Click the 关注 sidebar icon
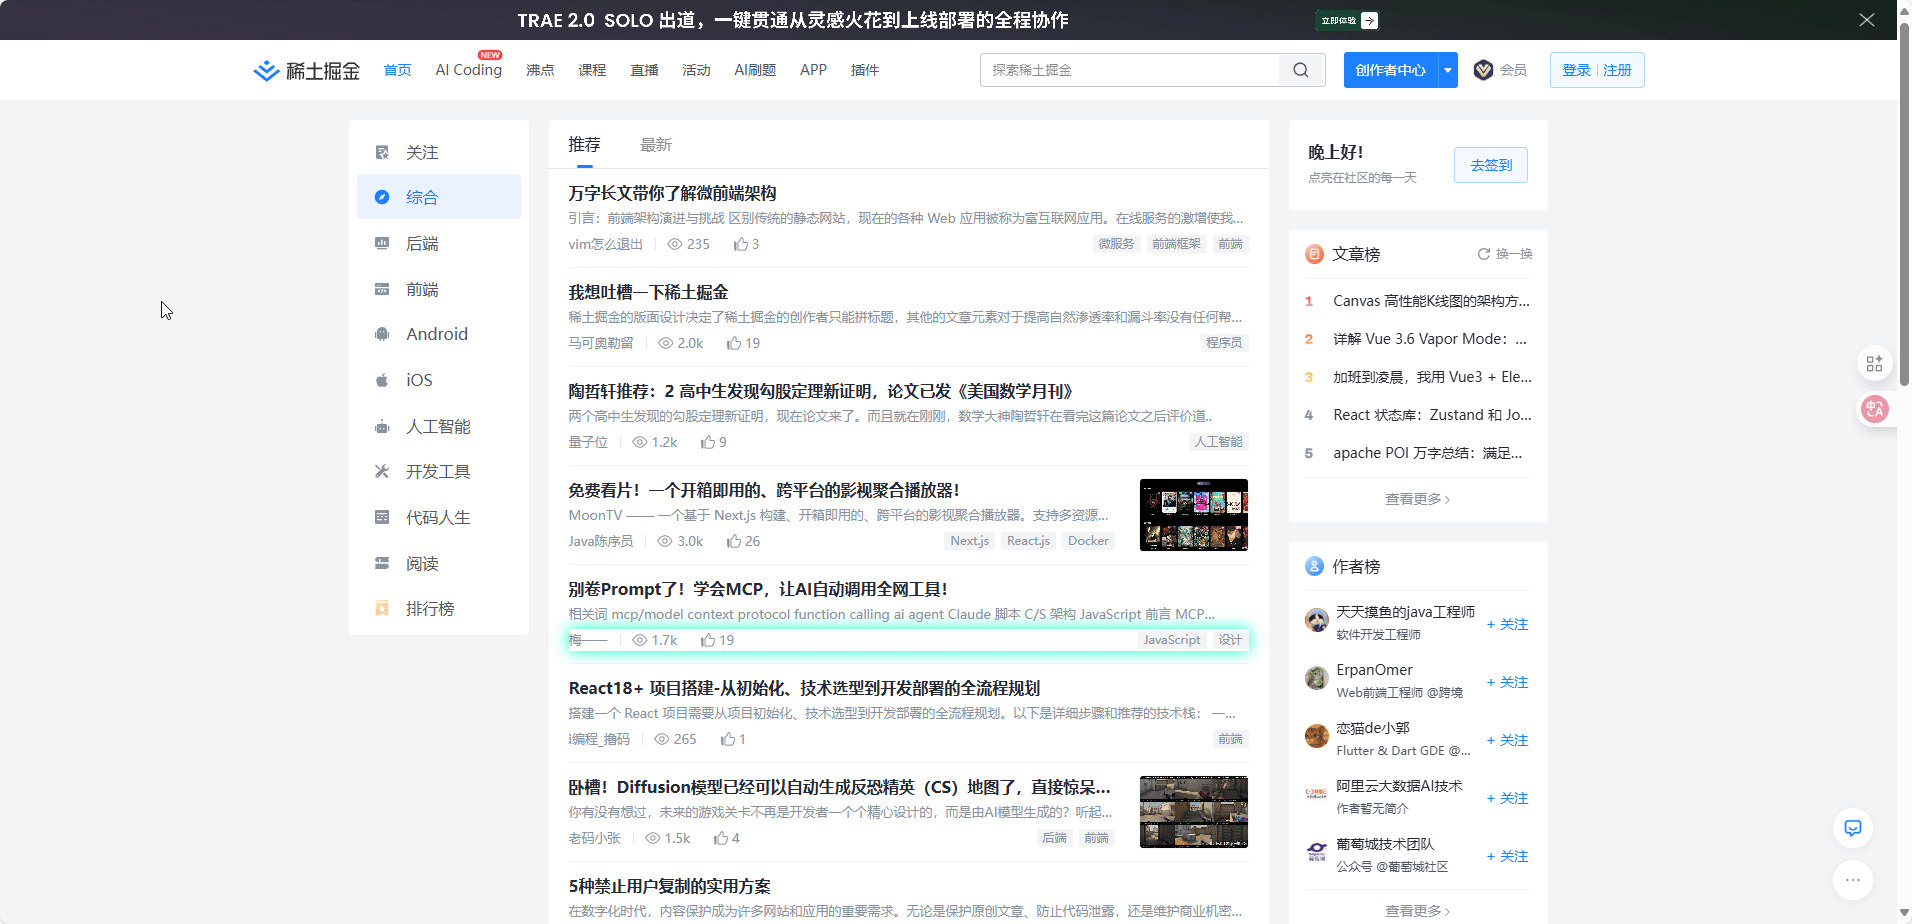The height and width of the screenshot is (924, 1912). tap(382, 152)
